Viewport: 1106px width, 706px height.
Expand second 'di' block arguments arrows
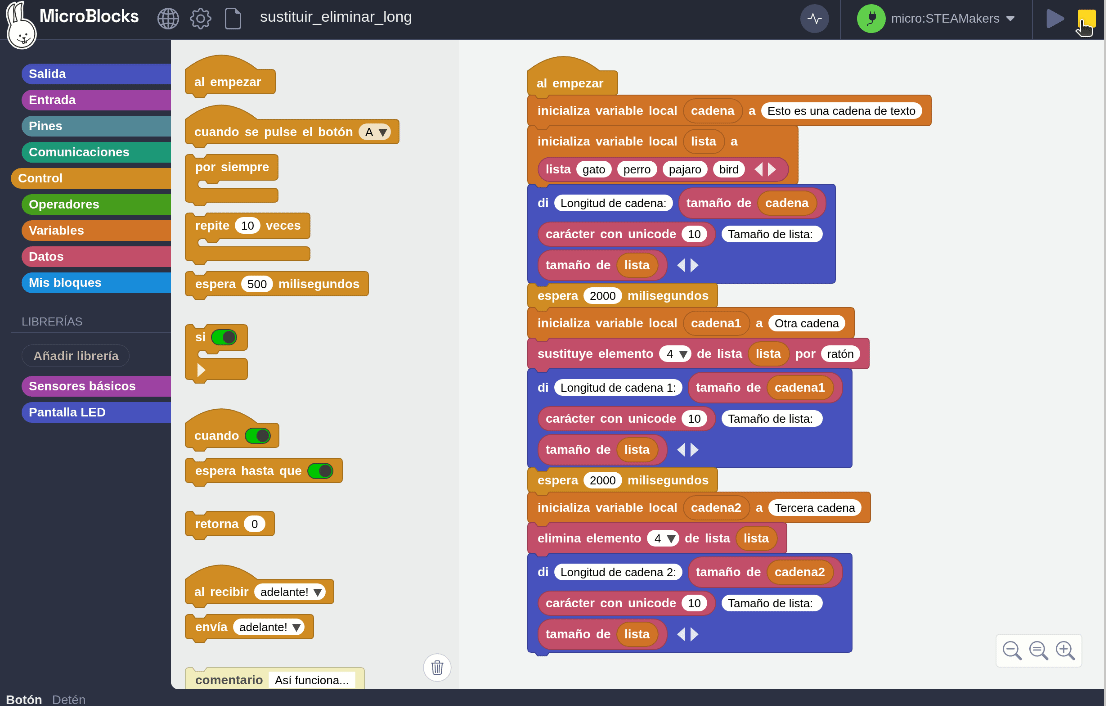[x=688, y=450]
